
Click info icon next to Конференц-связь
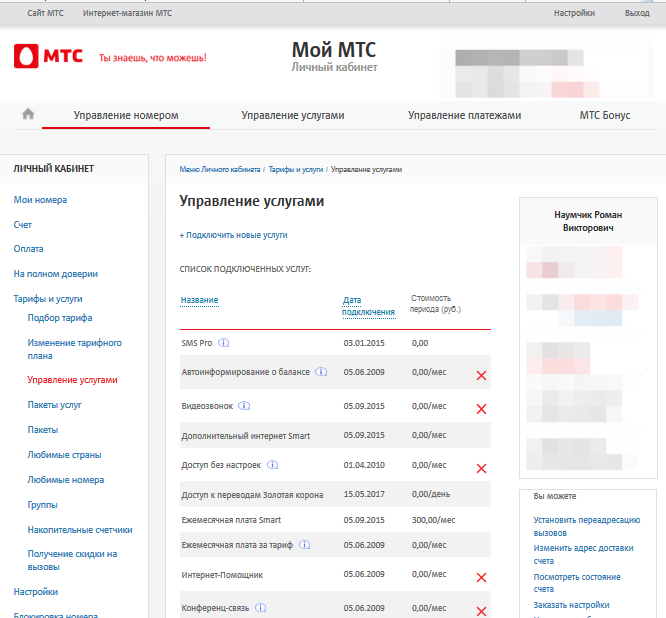(x=260, y=607)
